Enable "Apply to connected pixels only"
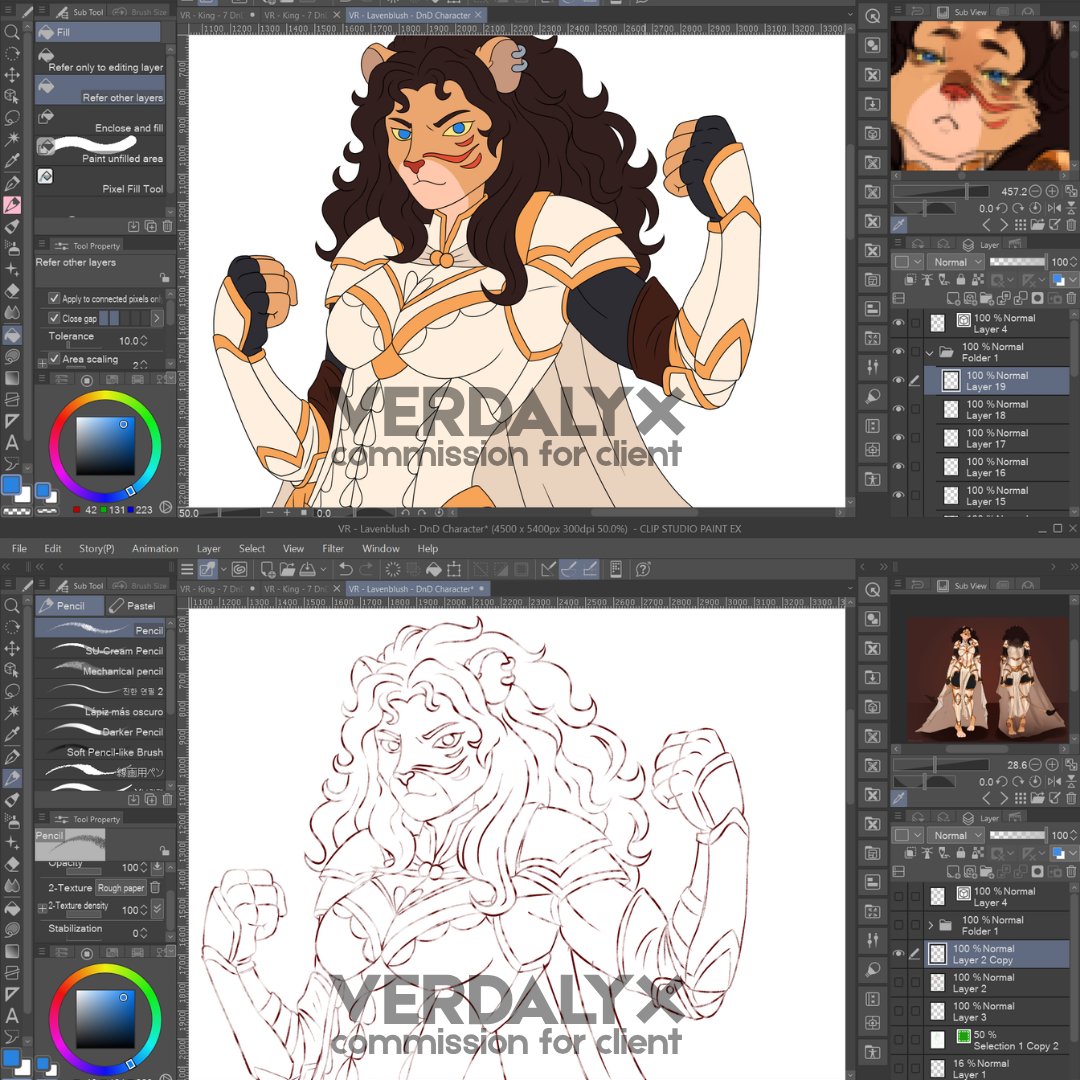Viewport: 1080px width, 1080px height. [x=55, y=298]
